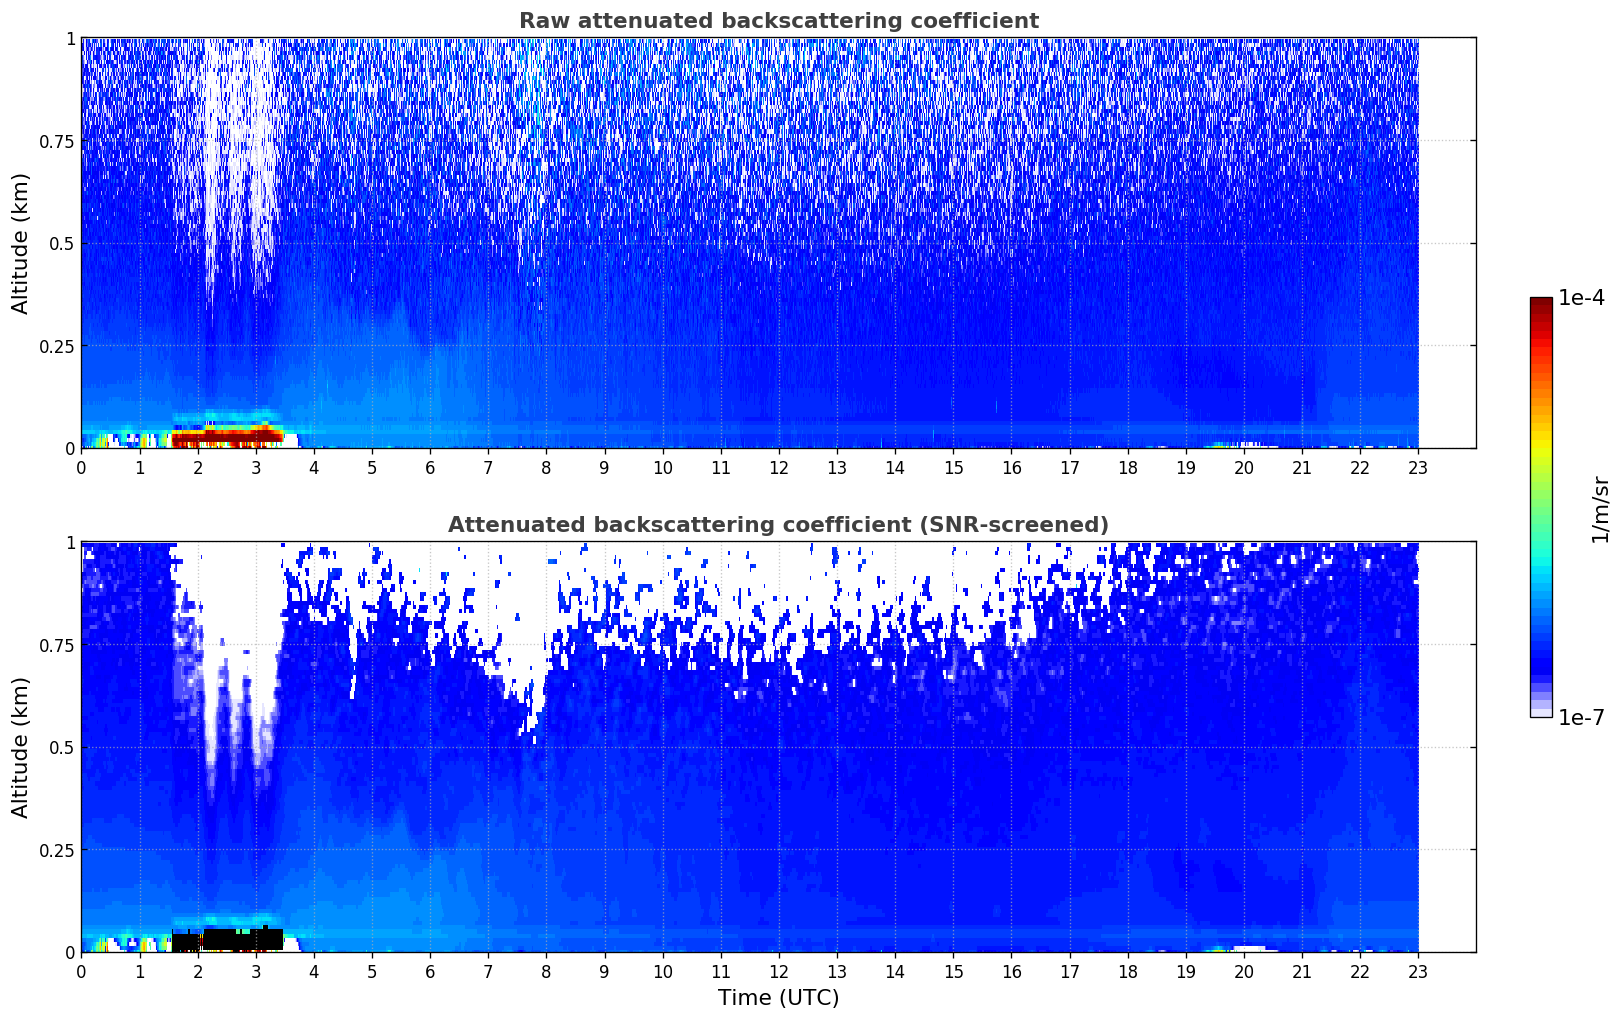Click the dark red top of the colorbar
The image size is (1621, 1020).
click(x=1540, y=306)
